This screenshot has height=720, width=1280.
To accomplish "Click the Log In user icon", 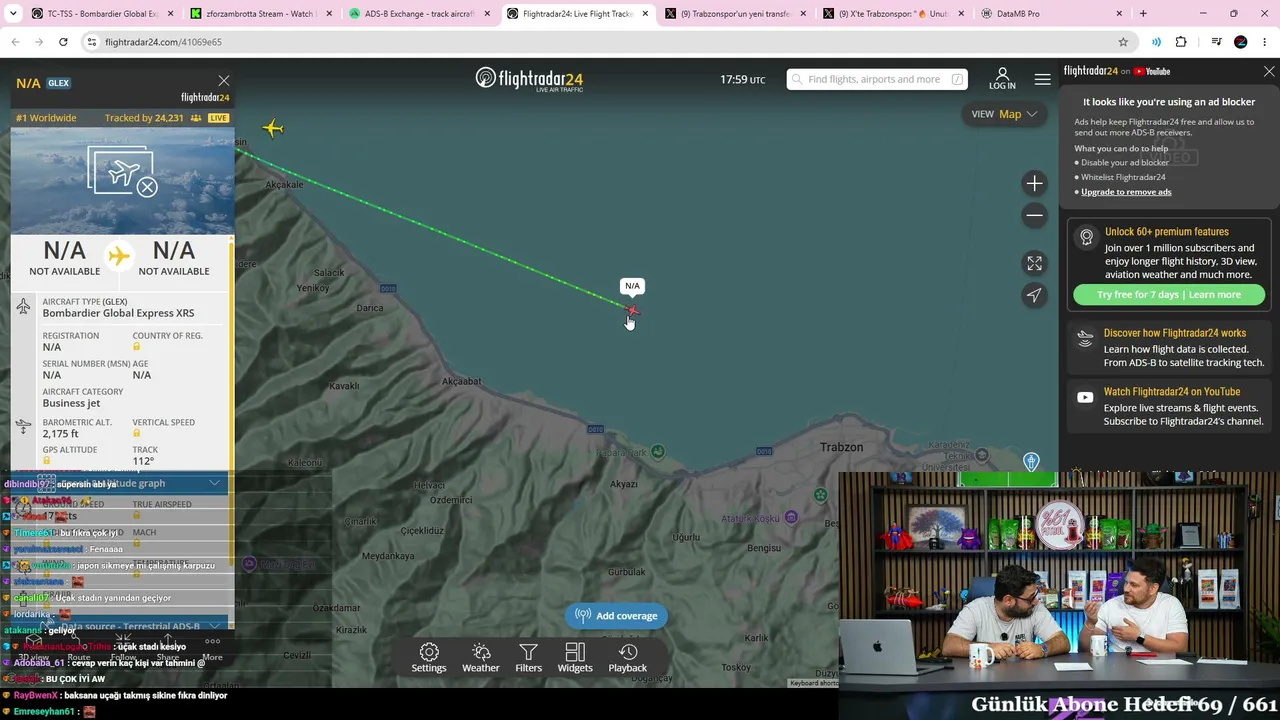I will point(1002,79).
